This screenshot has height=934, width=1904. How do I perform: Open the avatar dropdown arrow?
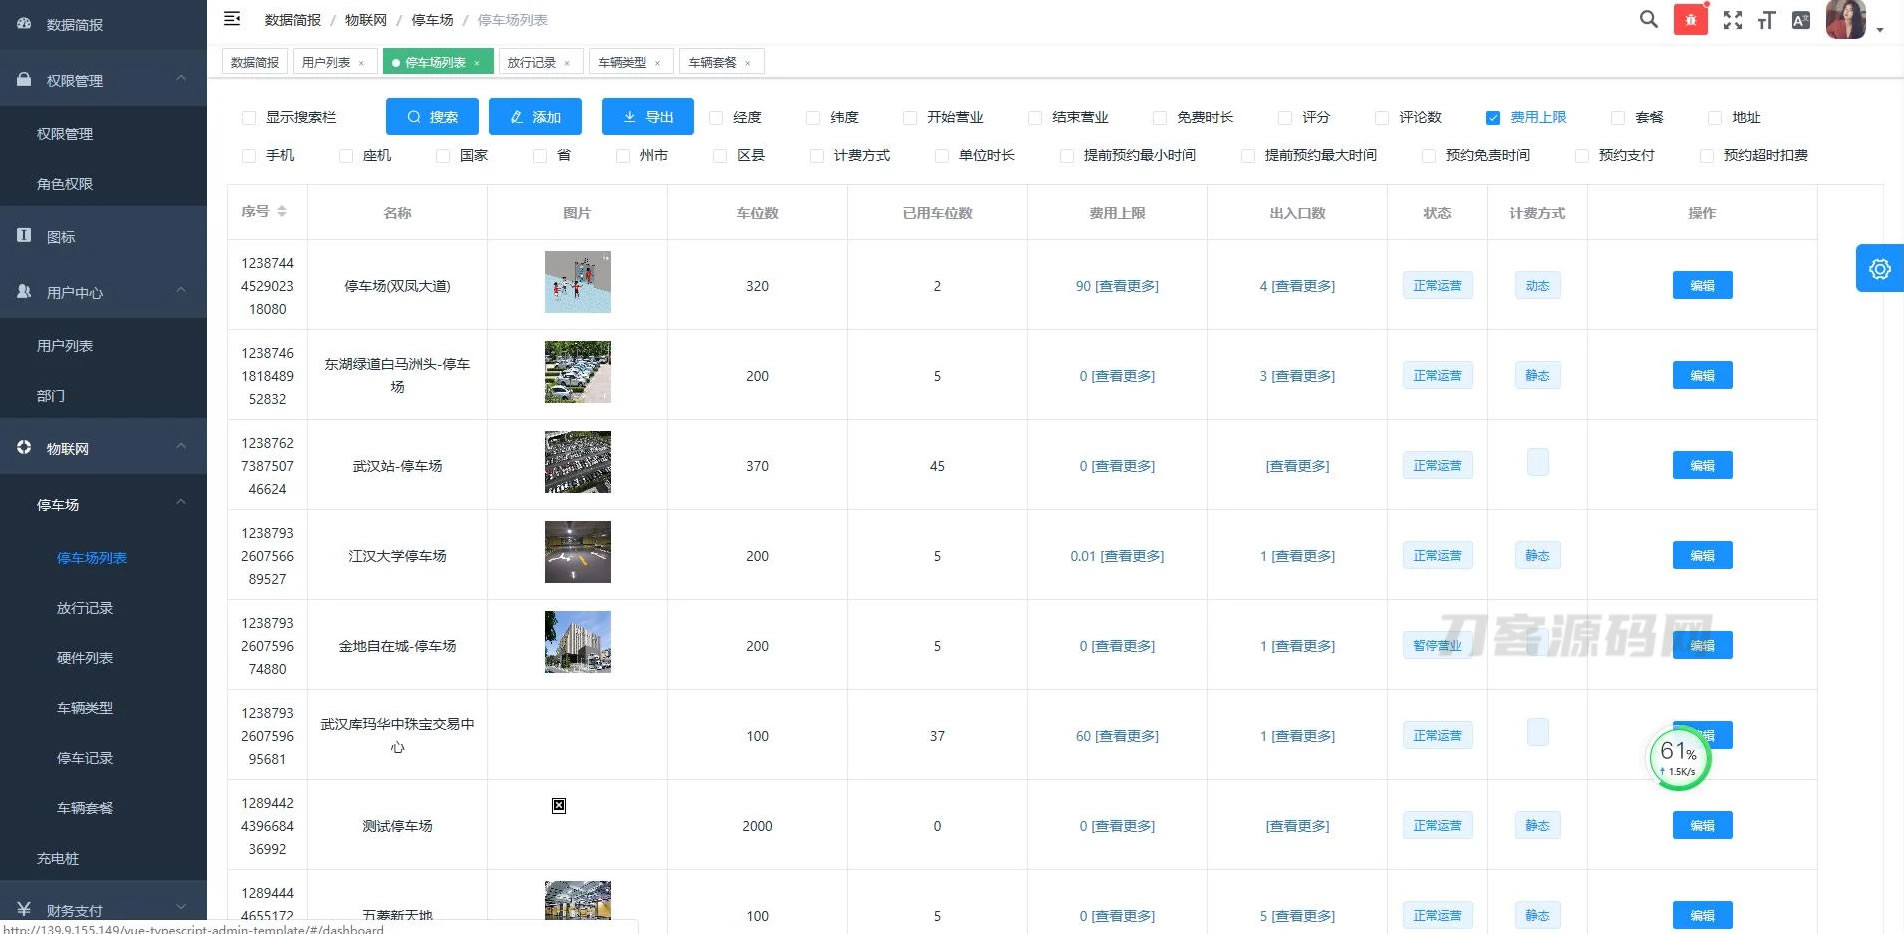pyautogui.click(x=1880, y=30)
